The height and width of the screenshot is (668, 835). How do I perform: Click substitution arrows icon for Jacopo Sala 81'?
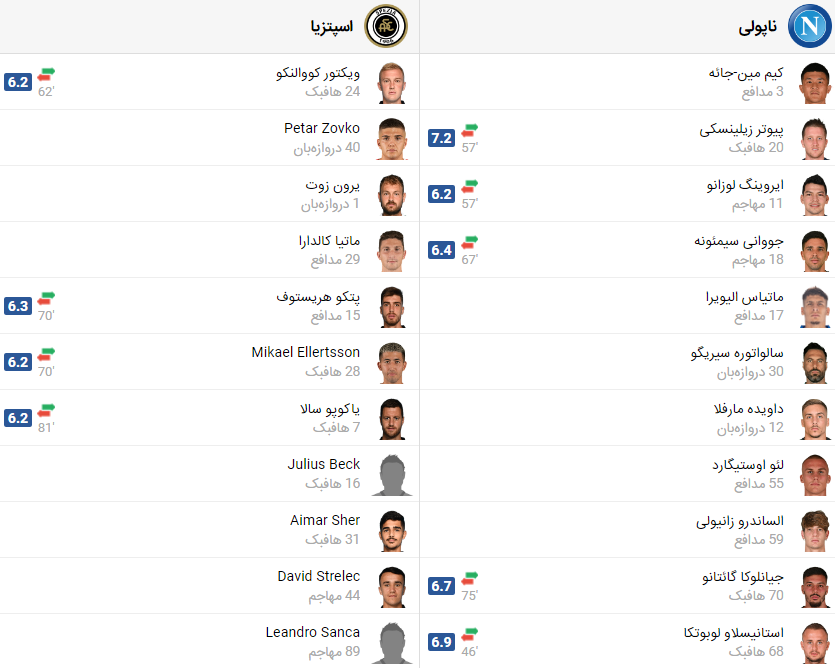(x=46, y=411)
